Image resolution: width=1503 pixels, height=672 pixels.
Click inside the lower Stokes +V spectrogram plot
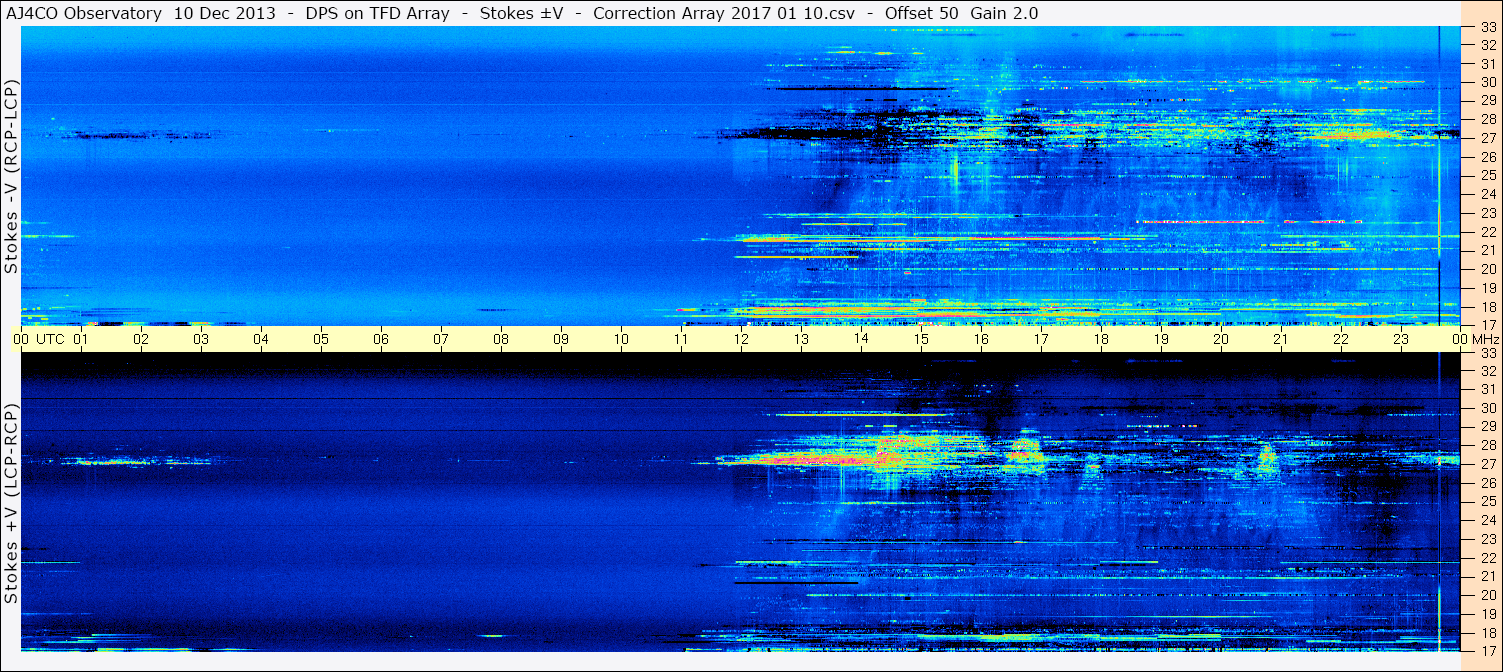(x=740, y=502)
